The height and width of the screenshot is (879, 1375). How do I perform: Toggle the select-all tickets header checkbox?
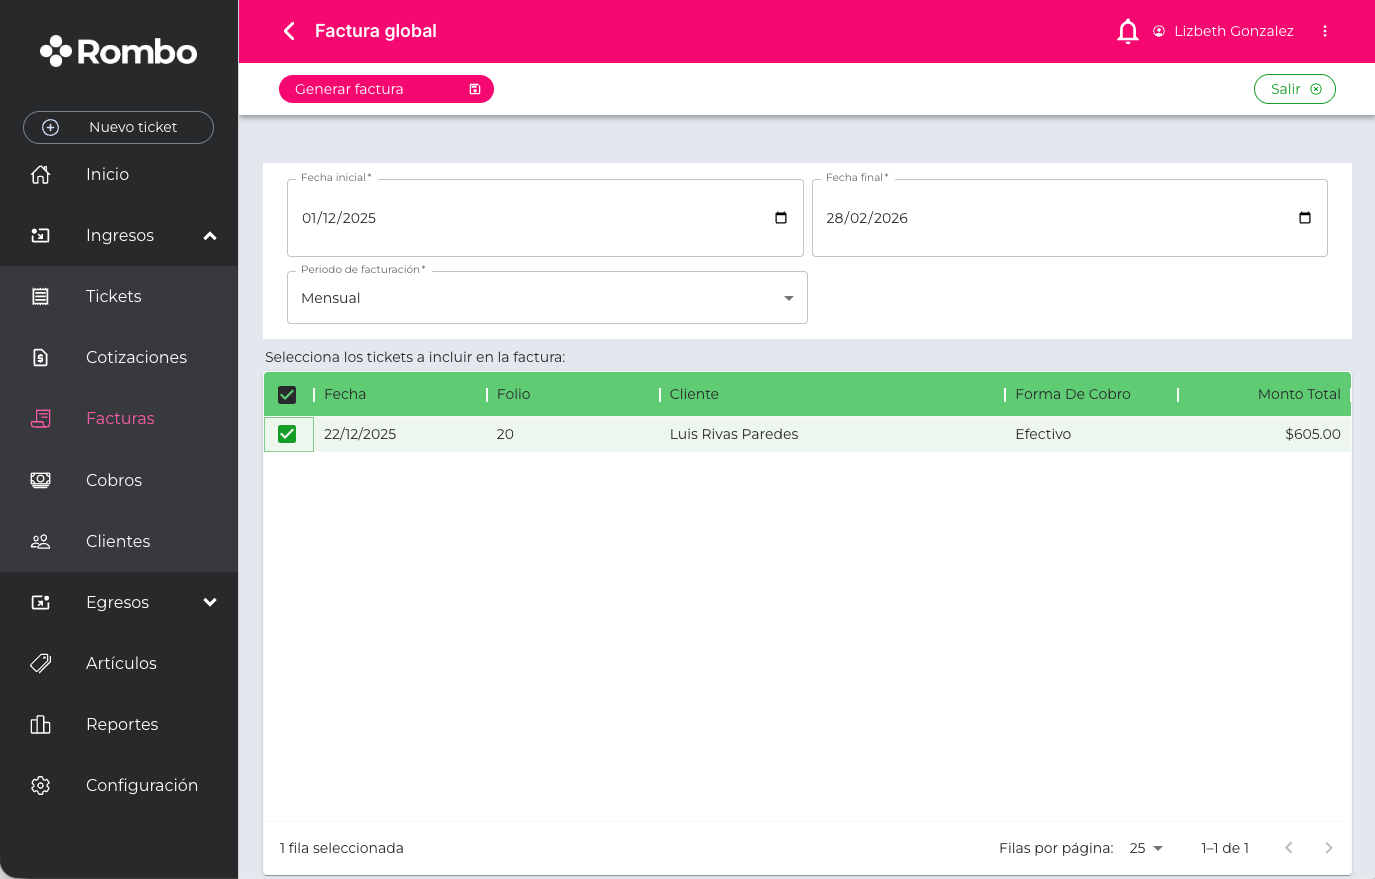287,395
